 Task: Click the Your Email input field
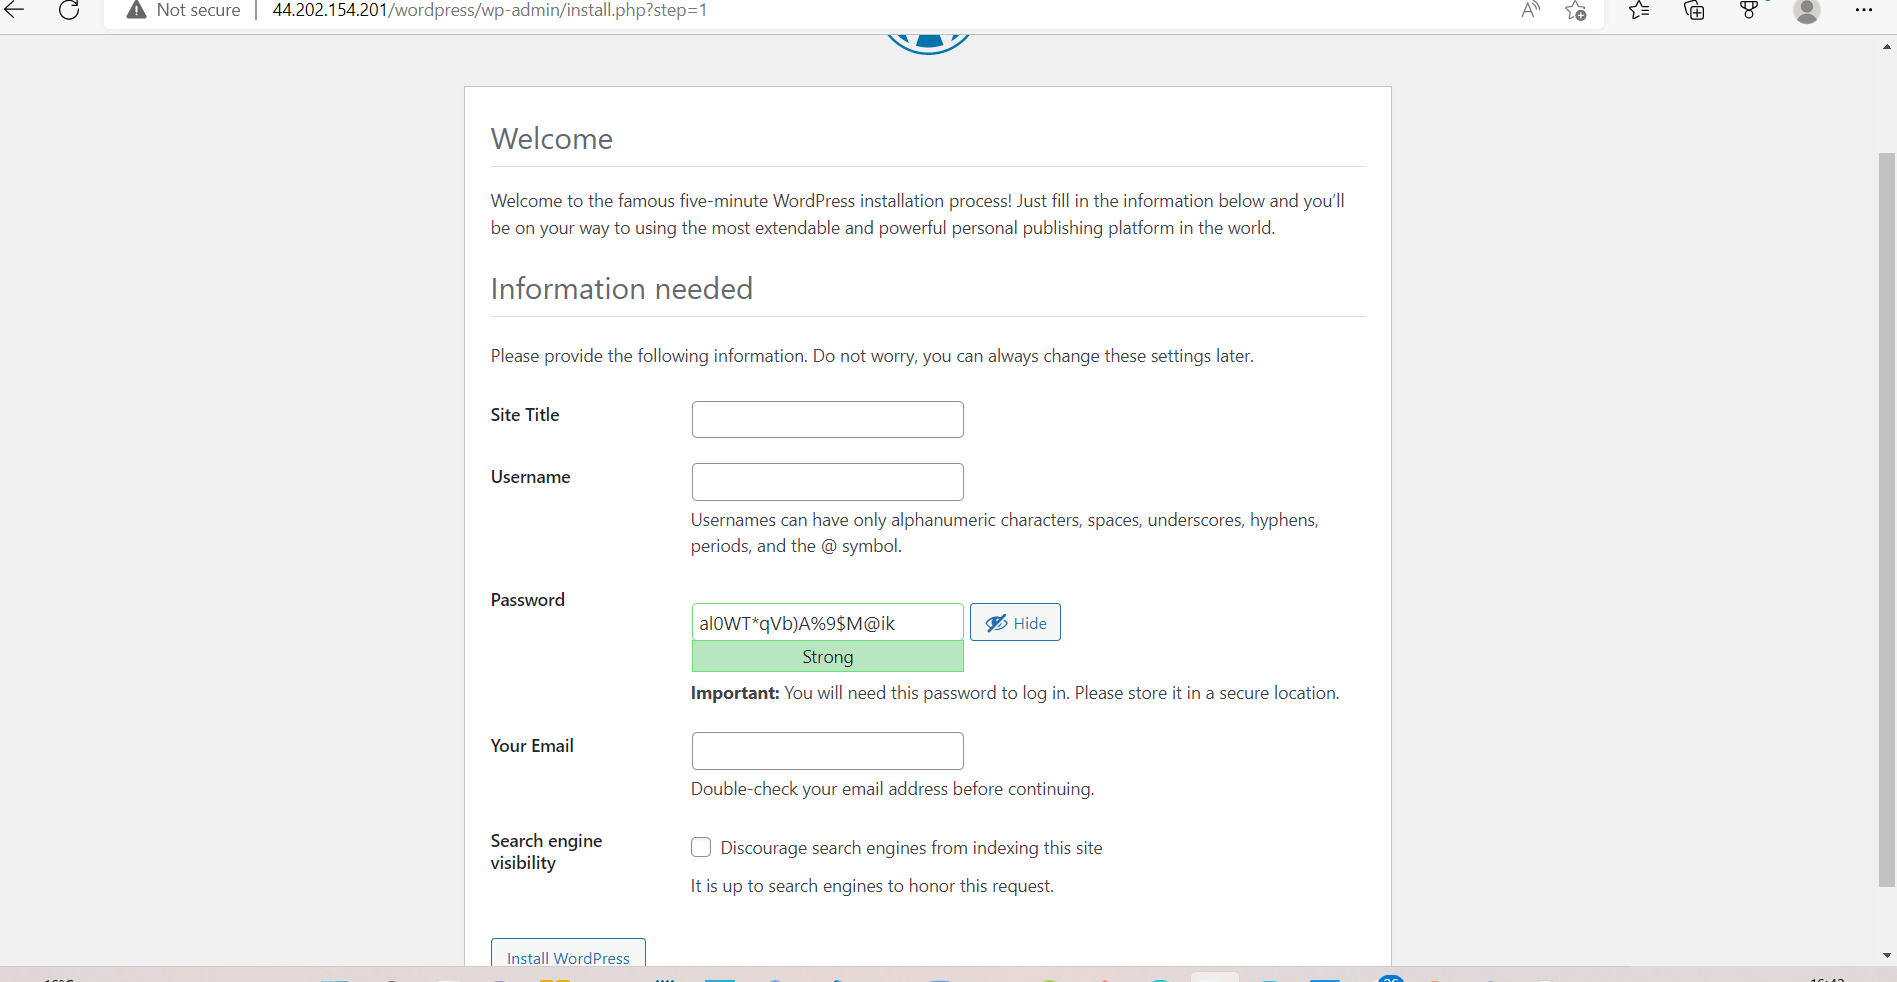pyautogui.click(x=827, y=751)
